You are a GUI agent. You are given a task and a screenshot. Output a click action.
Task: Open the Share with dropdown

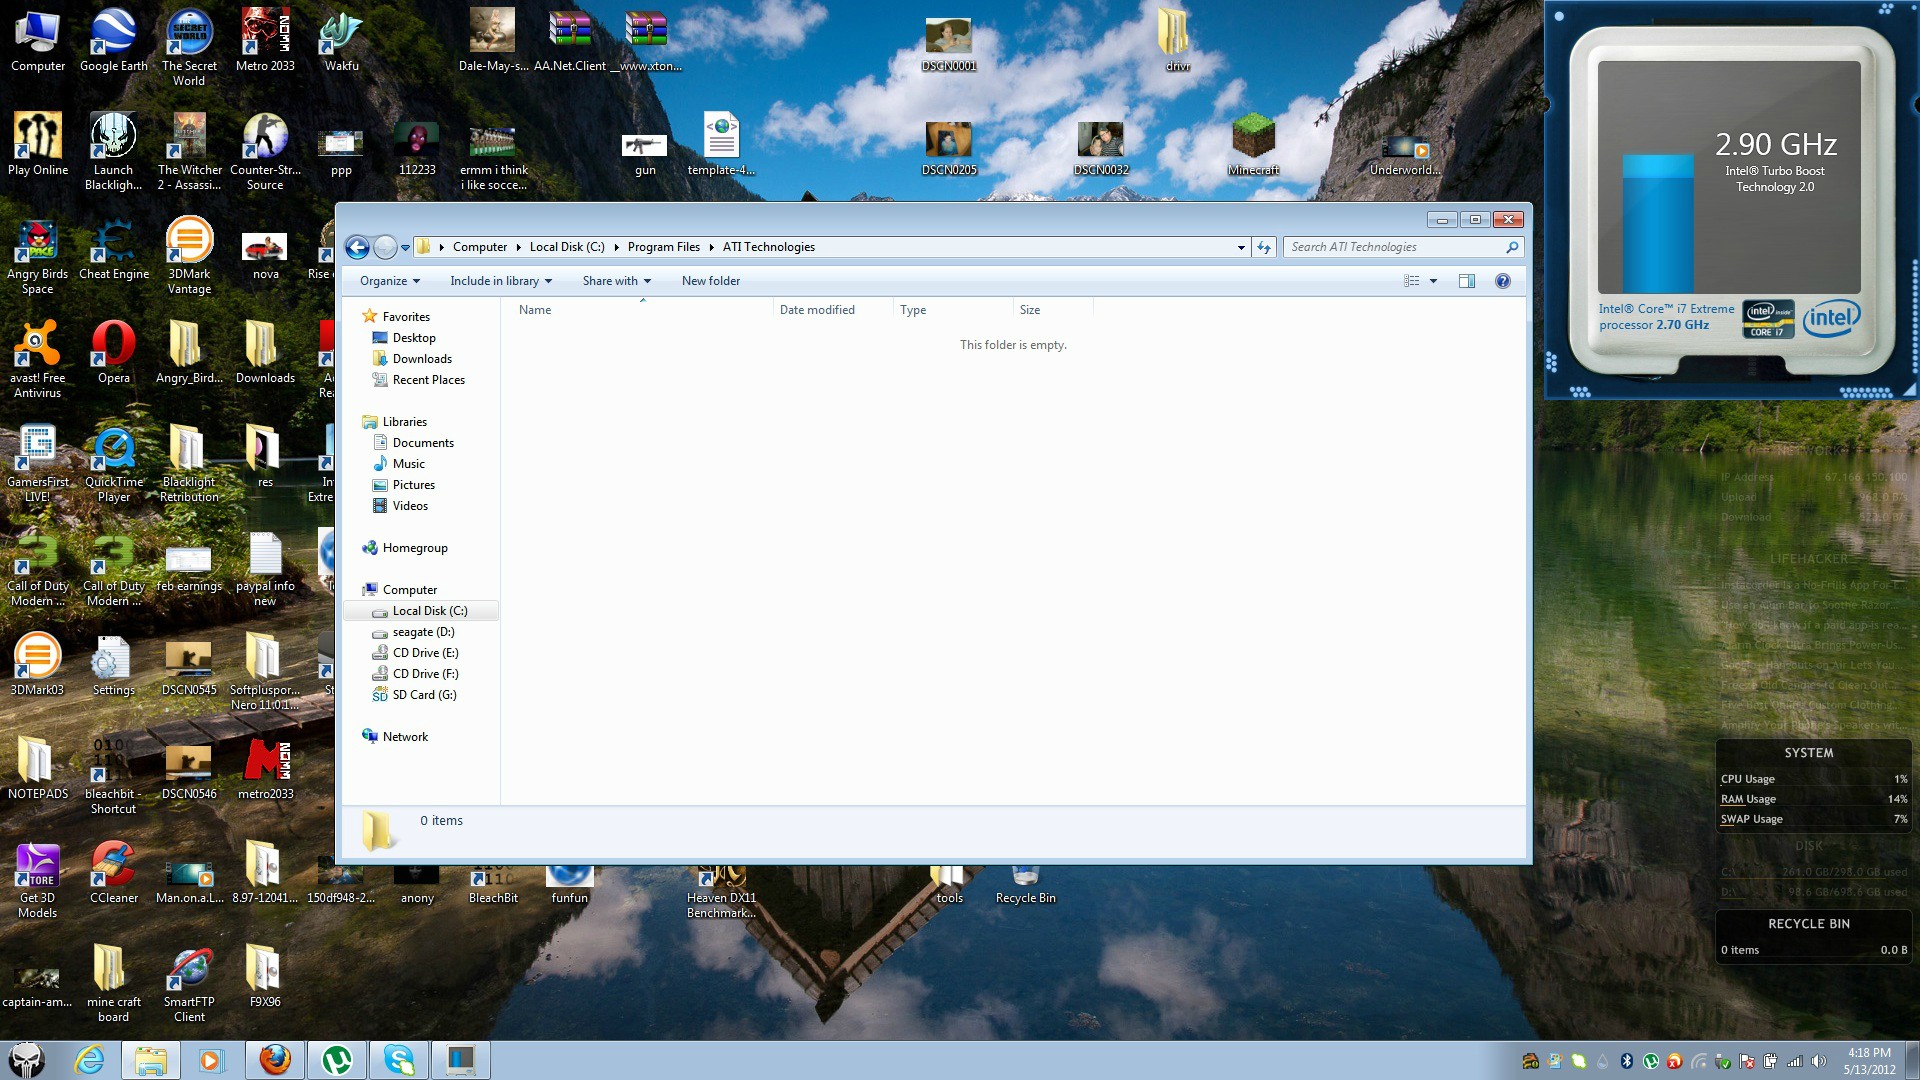[x=617, y=281]
